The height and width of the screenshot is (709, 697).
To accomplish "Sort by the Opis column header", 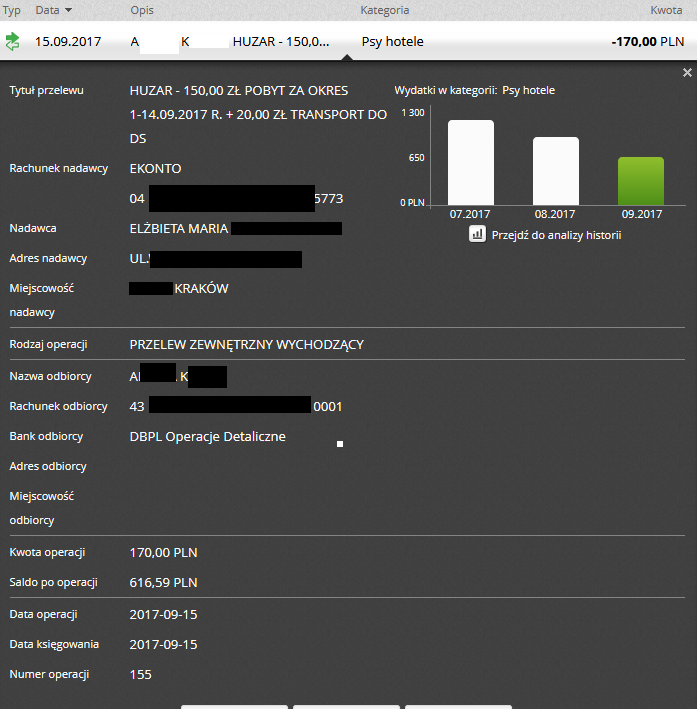I will [142, 10].
